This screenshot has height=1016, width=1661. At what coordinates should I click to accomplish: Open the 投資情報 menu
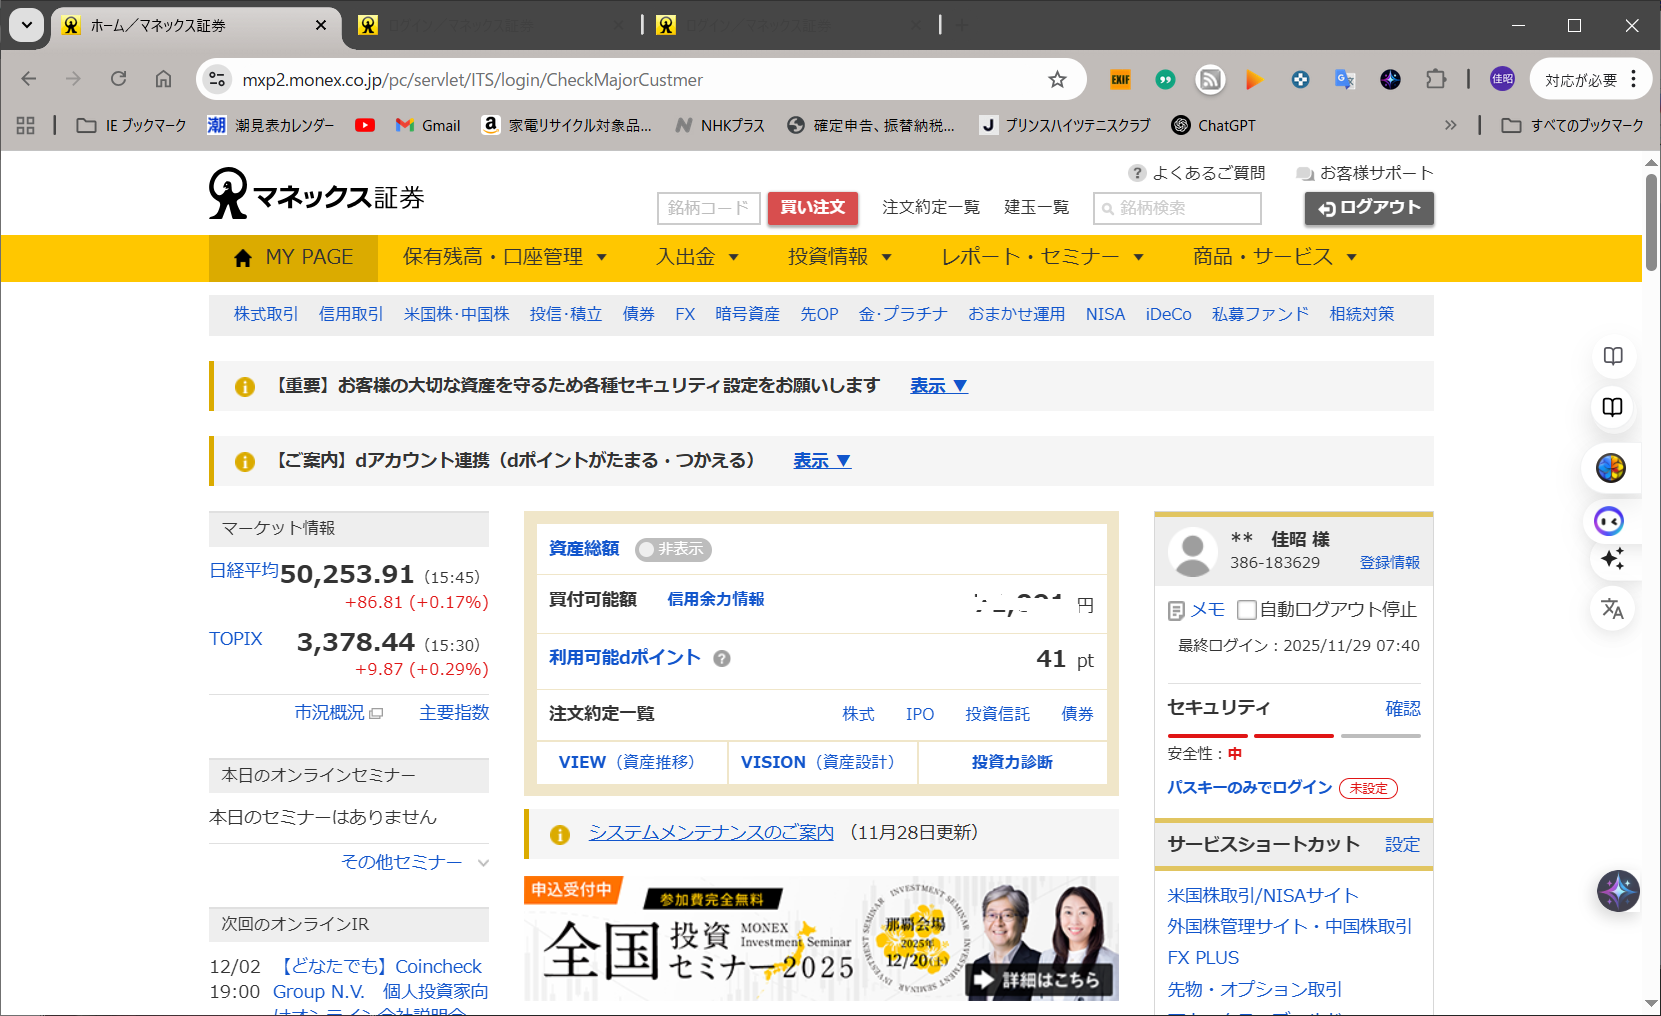[839, 258]
